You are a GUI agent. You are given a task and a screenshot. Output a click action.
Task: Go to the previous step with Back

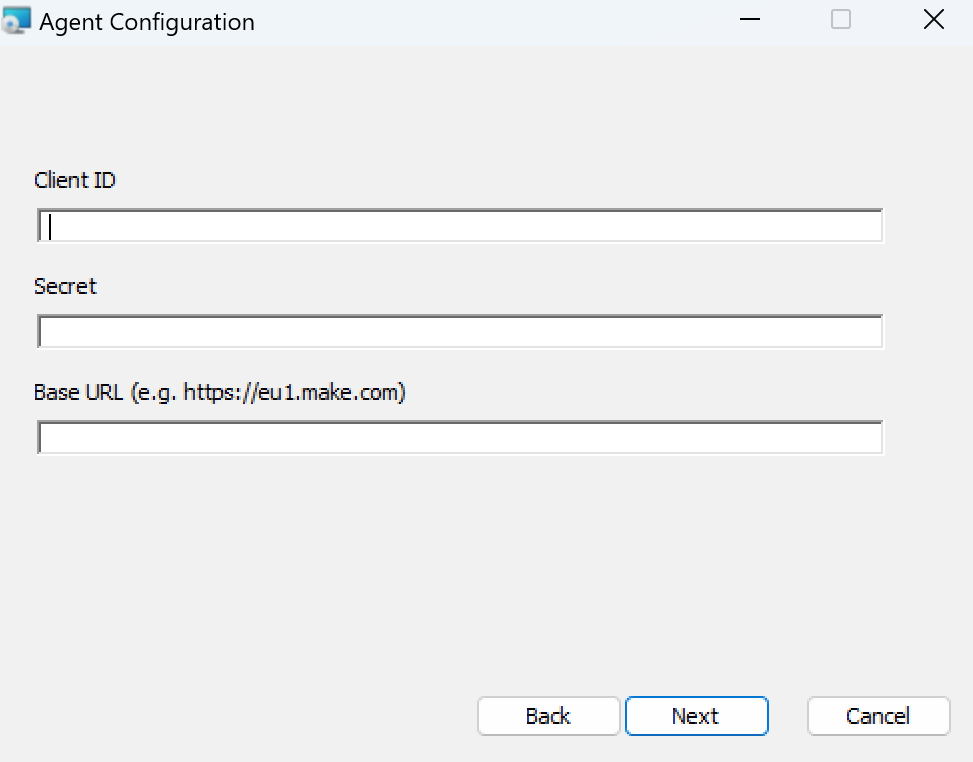coord(549,716)
